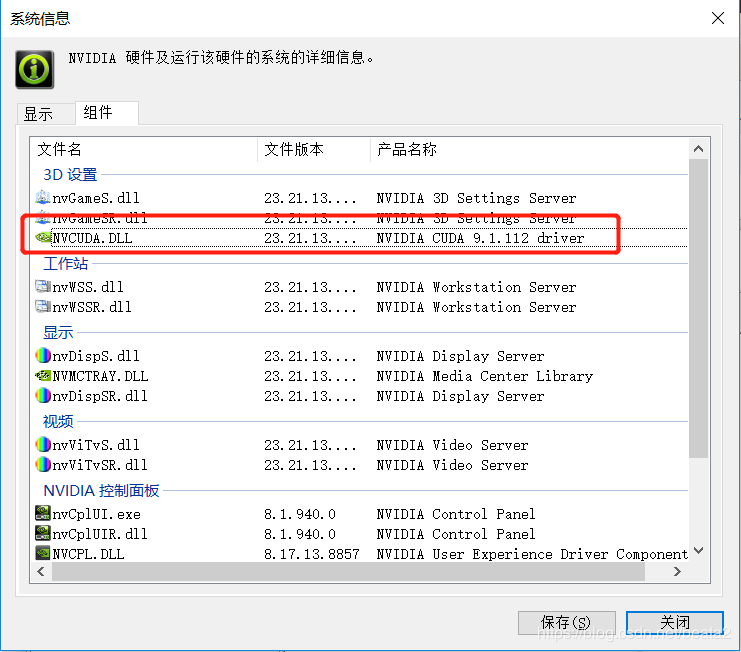Click the nvDispS.dll rainbow icon
This screenshot has height=652, width=741.
click(43, 355)
